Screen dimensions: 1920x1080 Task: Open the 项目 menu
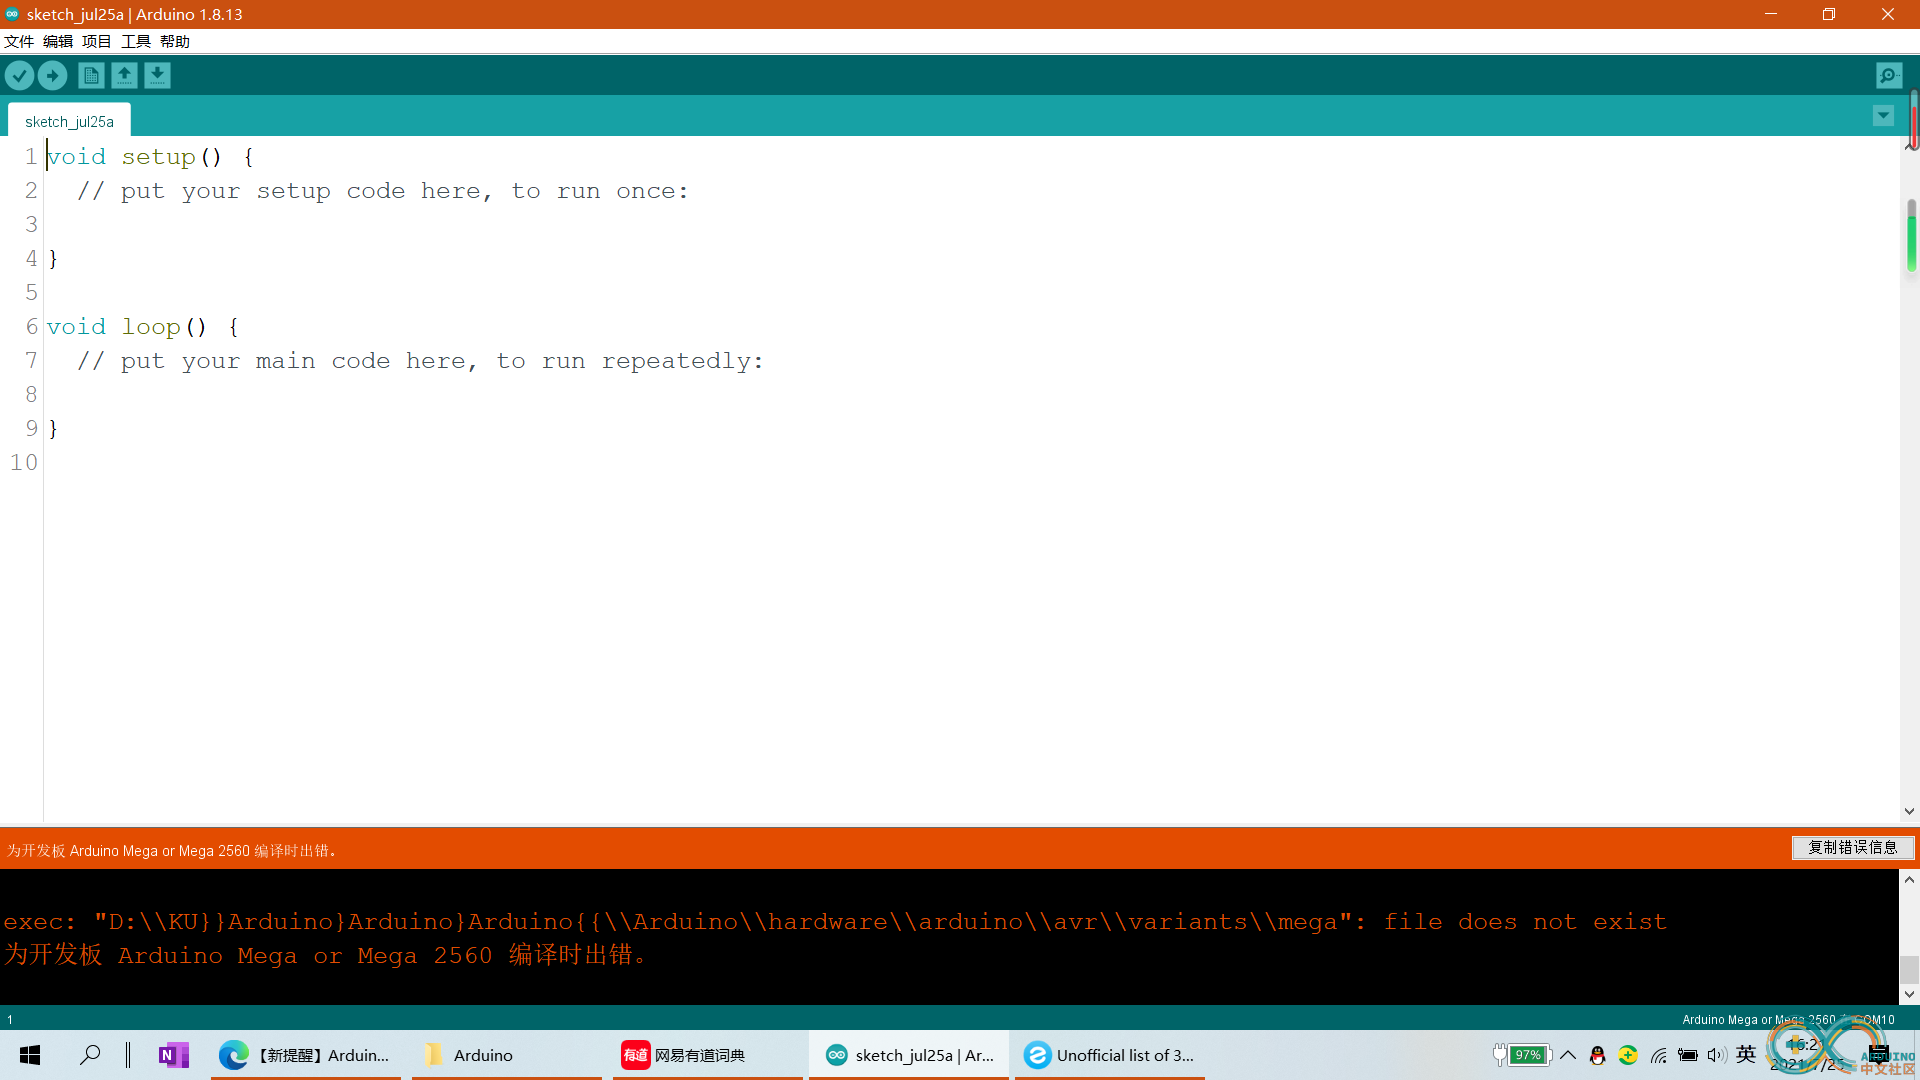click(97, 41)
